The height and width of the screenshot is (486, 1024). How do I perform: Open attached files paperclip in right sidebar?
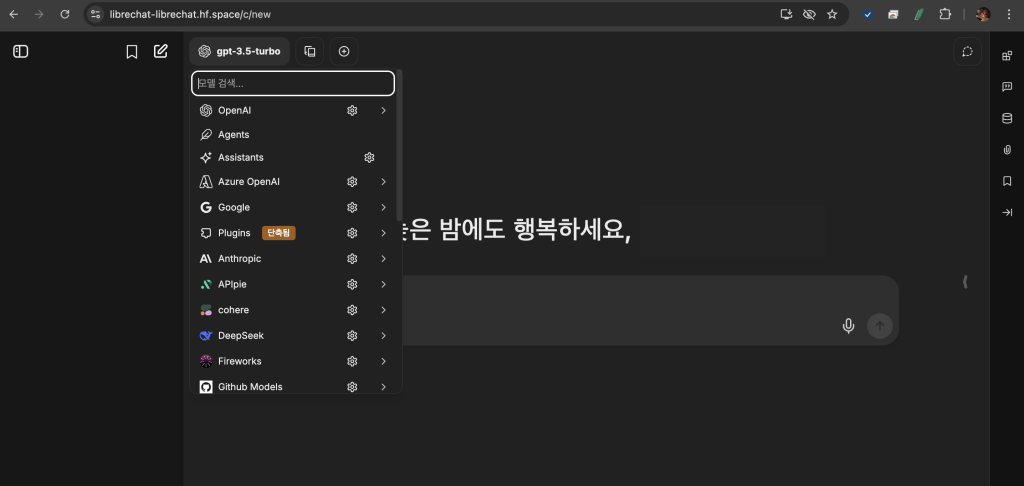pos(1007,150)
